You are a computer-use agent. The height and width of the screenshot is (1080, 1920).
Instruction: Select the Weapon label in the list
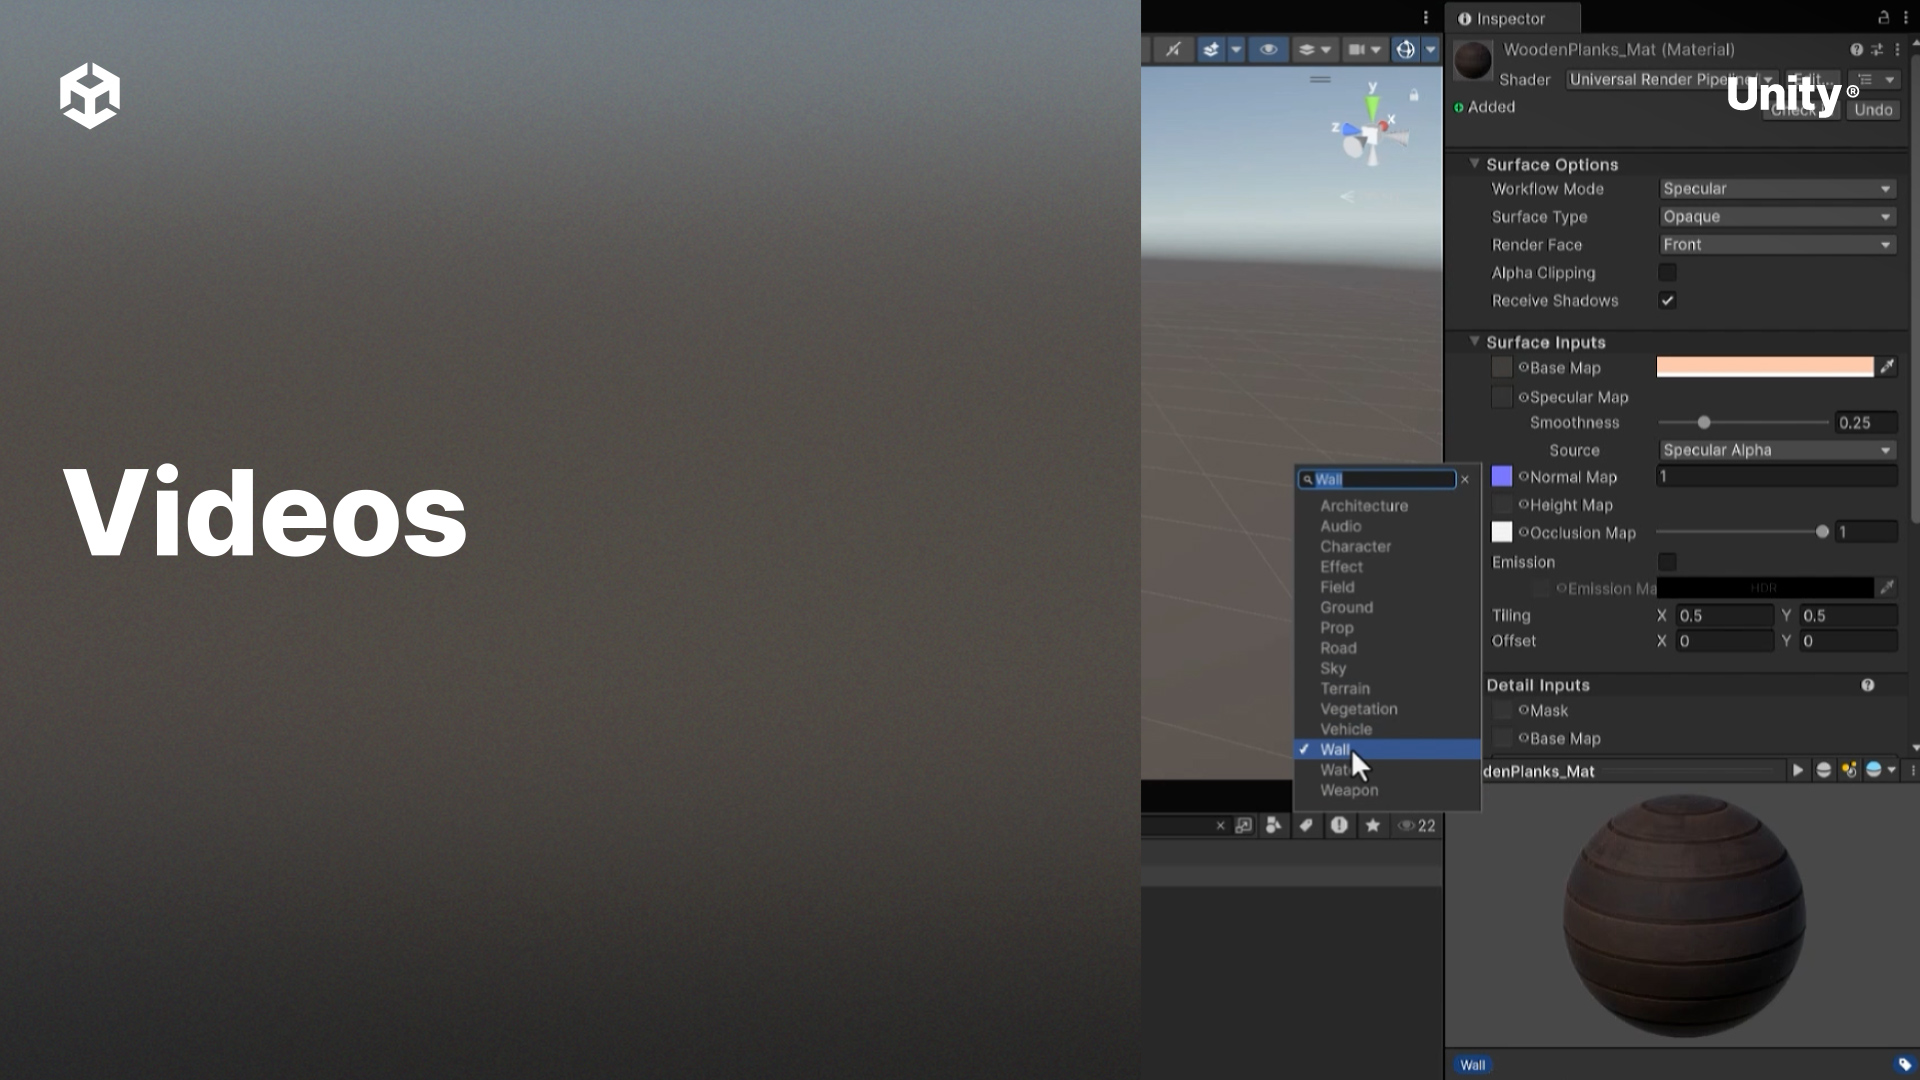(x=1349, y=790)
